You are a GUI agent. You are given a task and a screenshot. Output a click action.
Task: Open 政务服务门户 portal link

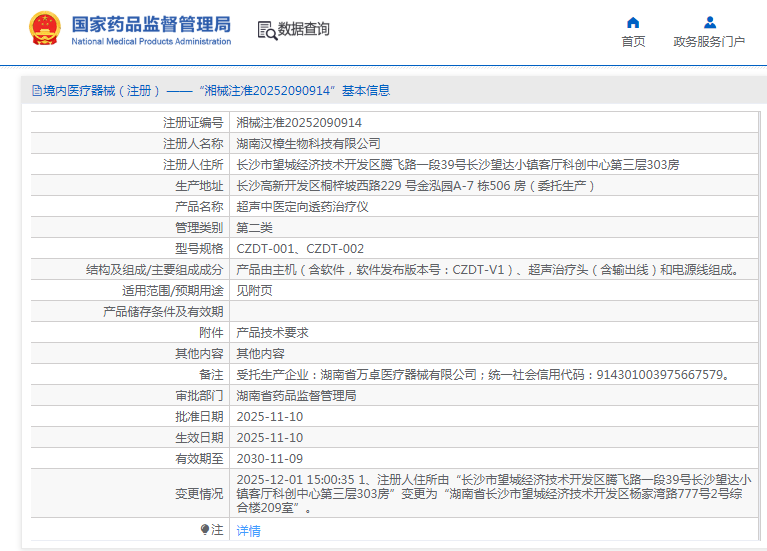coord(709,42)
